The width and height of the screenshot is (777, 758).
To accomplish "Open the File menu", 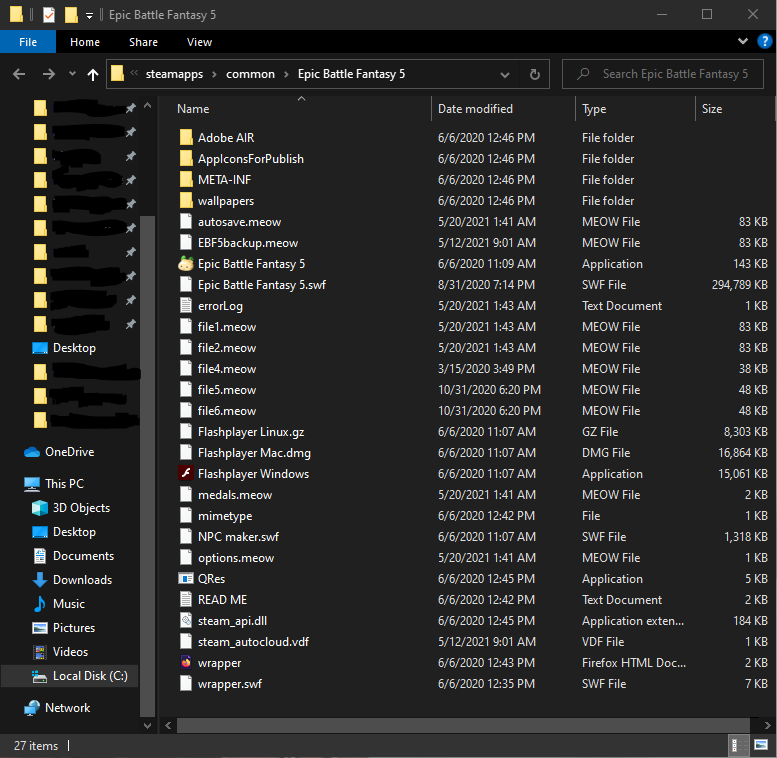I will [x=27, y=42].
